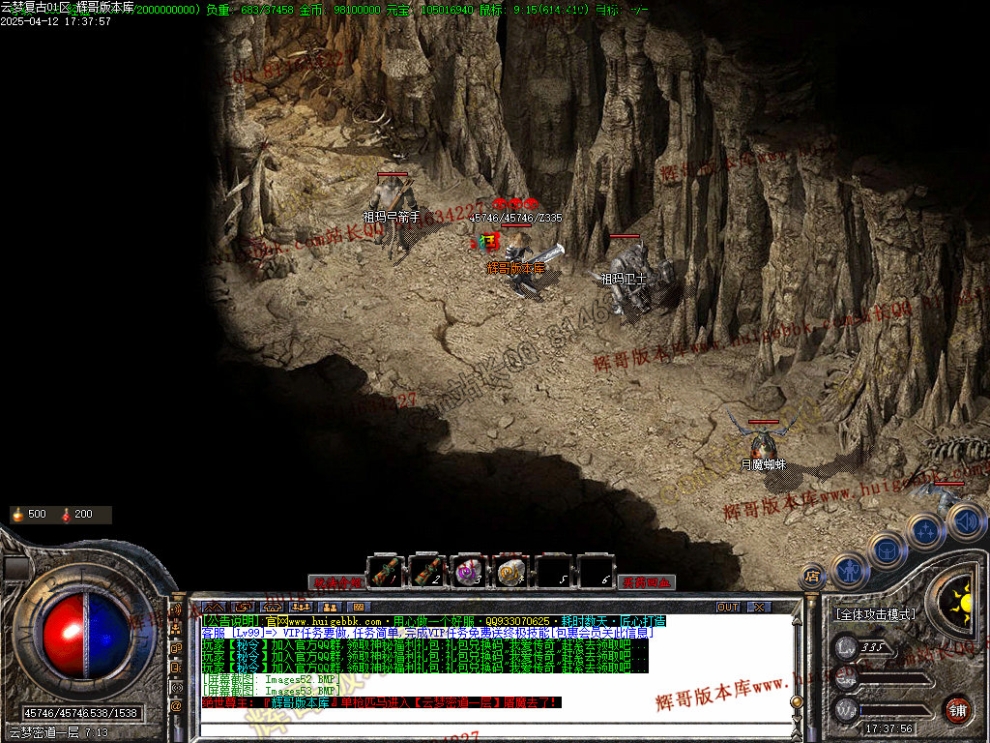
Task: Click the Exp experience orb
Action: (x=846, y=680)
